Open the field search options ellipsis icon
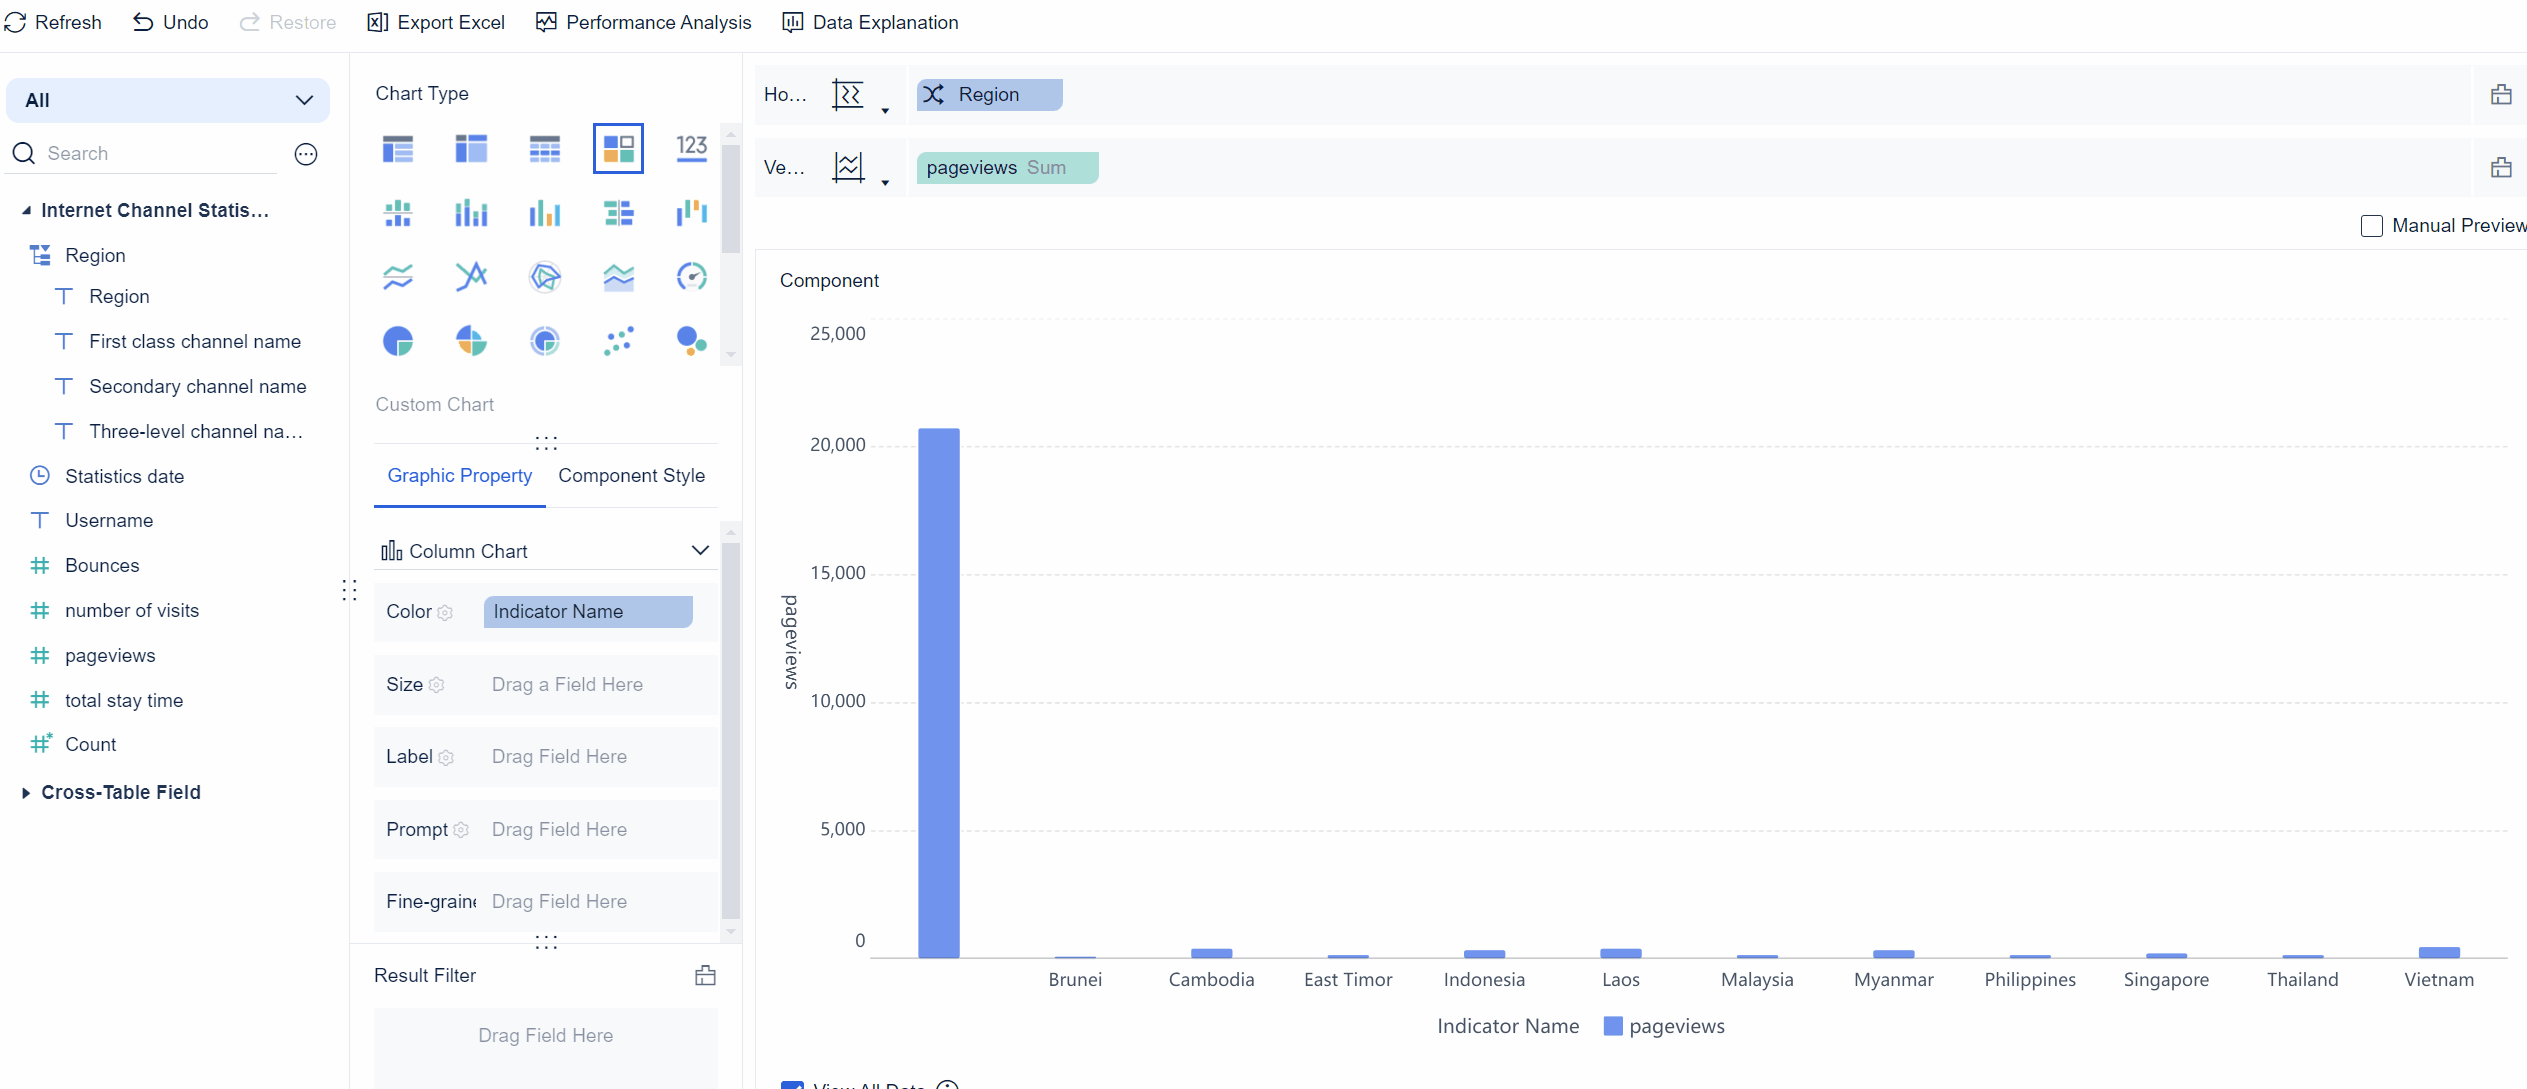Viewport: 2527px width, 1089px height. click(306, 154)
